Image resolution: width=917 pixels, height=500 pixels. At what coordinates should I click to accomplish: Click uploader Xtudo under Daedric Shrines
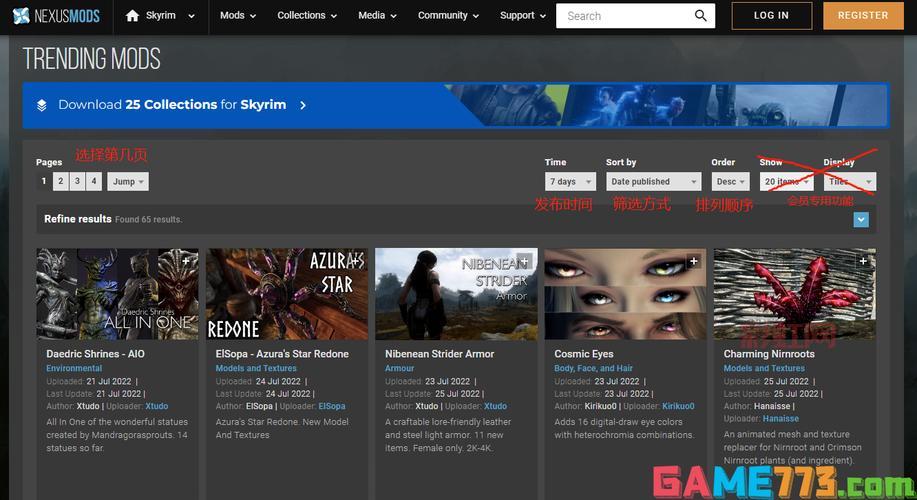point(157,406)
